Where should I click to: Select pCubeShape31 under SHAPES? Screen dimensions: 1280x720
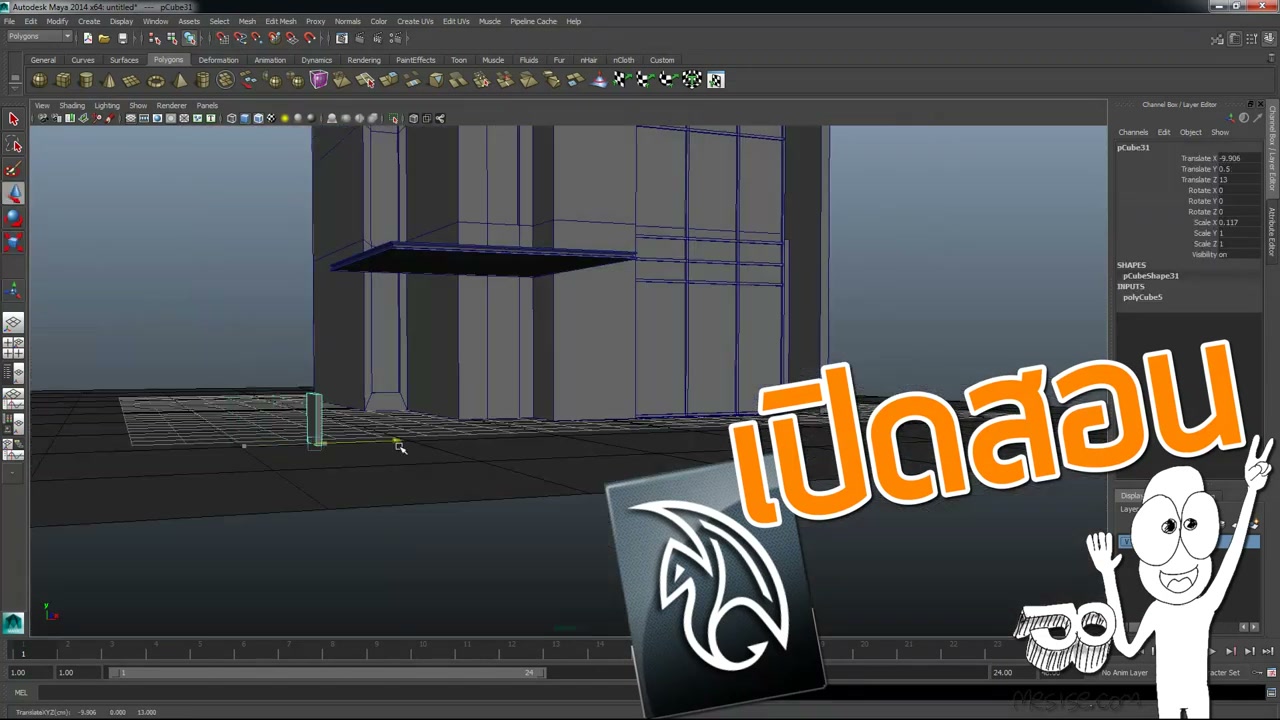[x=1150, y=276]
